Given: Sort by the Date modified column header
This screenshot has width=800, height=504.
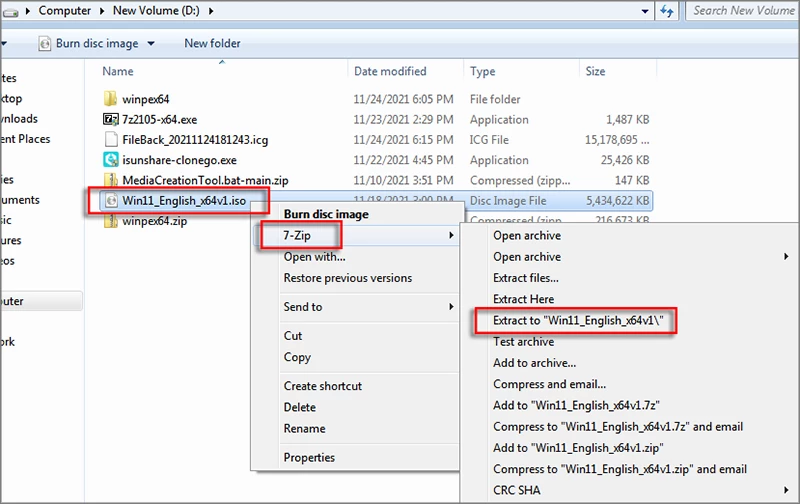Looking at the screenshot, I should pyautogui.click(x=390, y=71).
